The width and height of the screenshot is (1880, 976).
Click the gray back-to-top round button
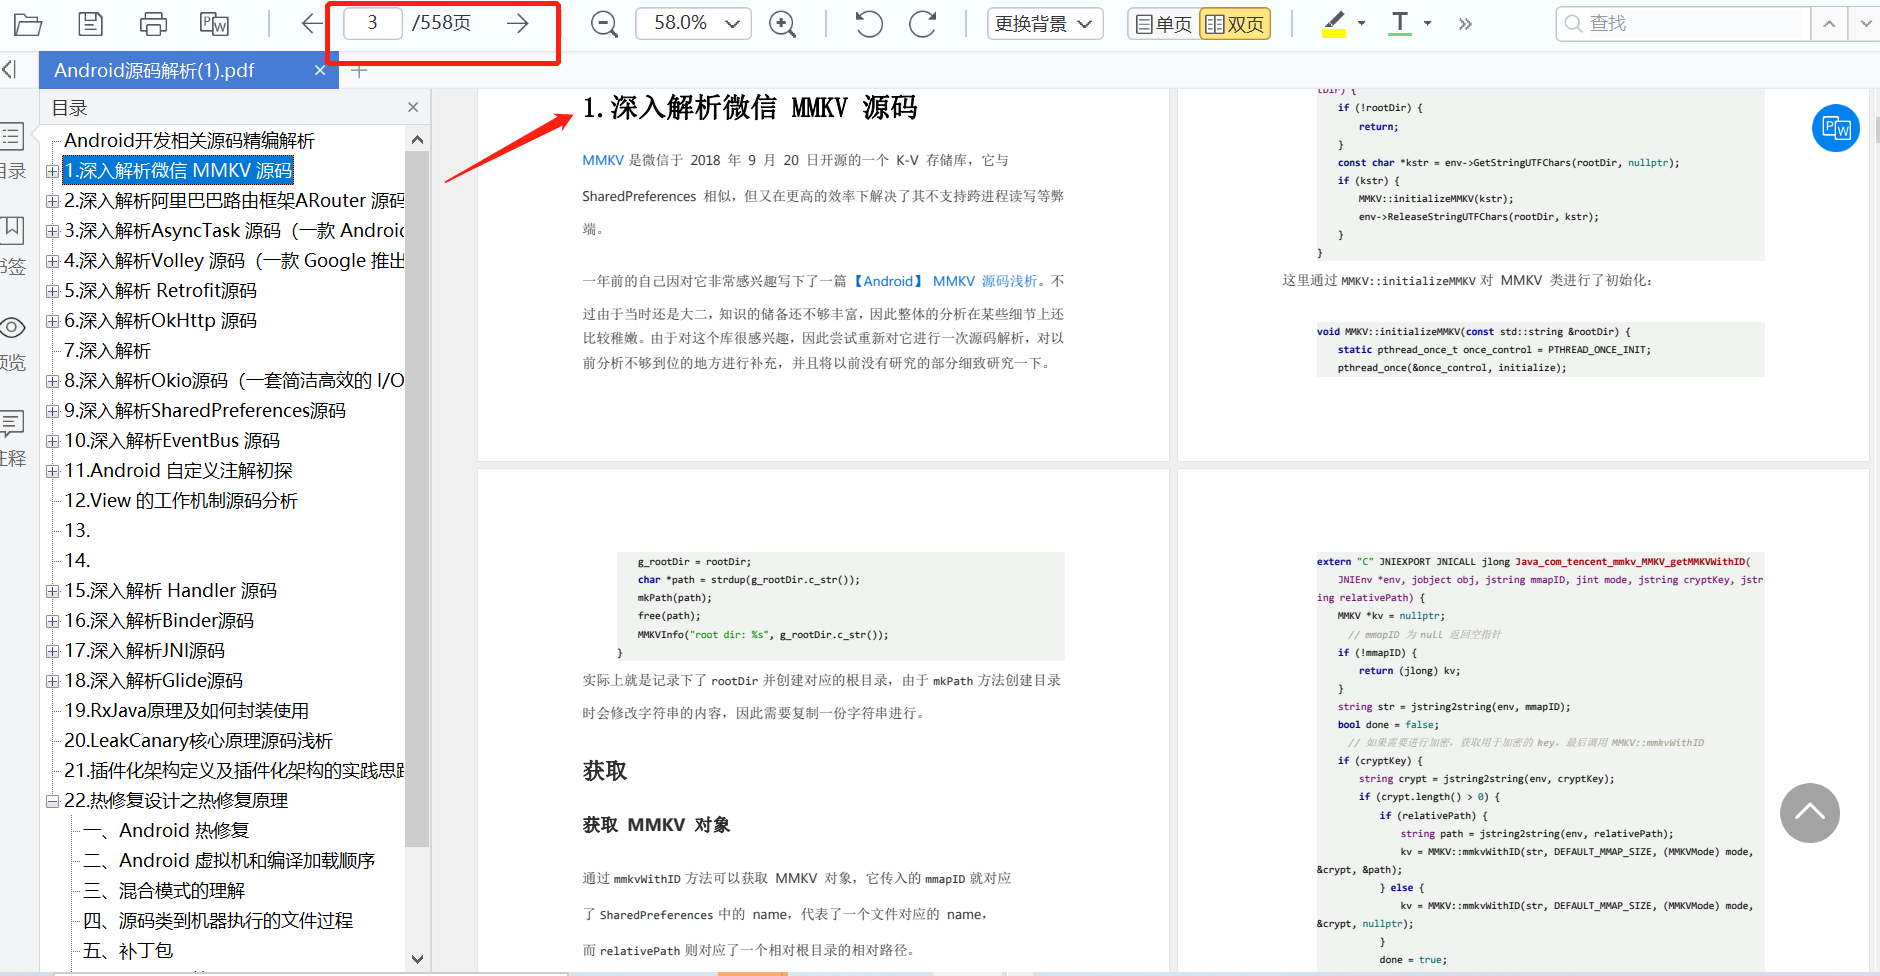pyautogui.click(x=1810, y=813)
